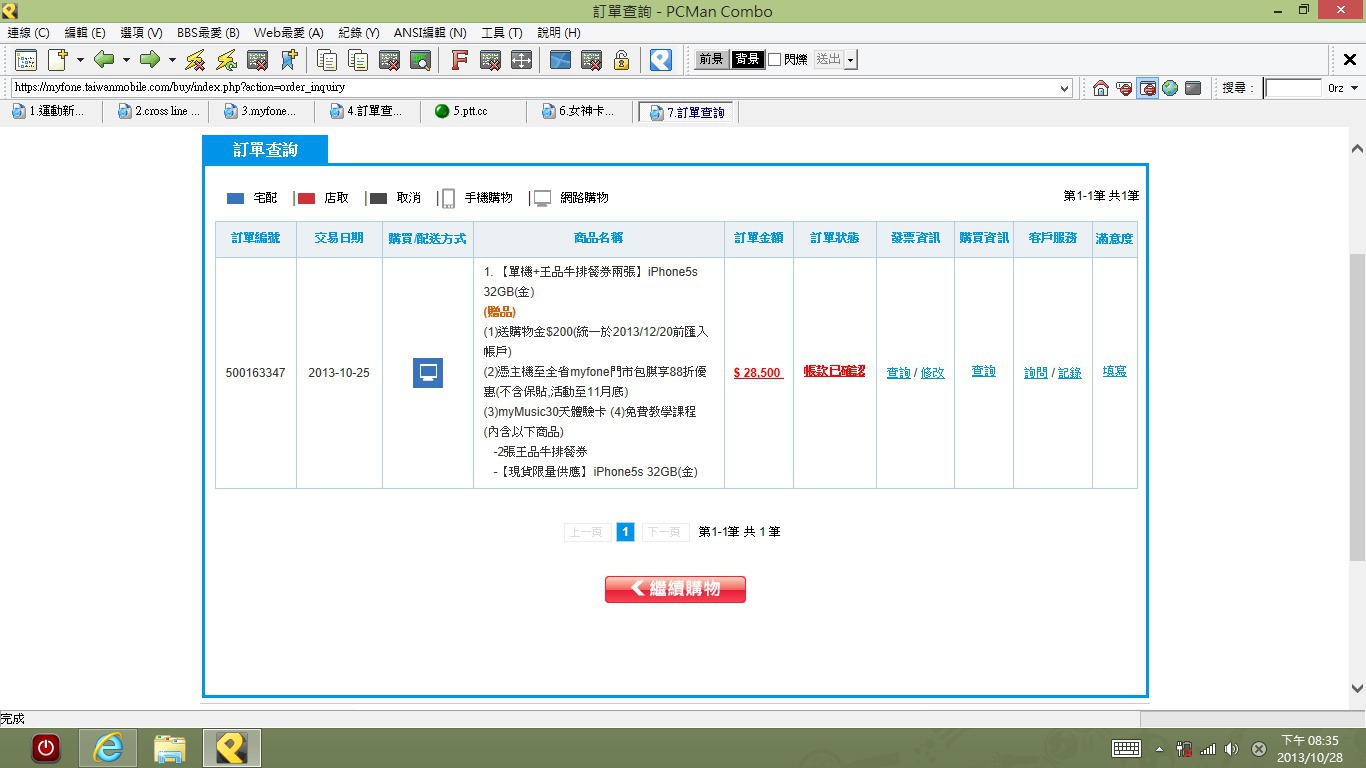This screenshot has height=768, width=1366.
Task: Click the lightning icon with red X
Action: click(196, 60)
